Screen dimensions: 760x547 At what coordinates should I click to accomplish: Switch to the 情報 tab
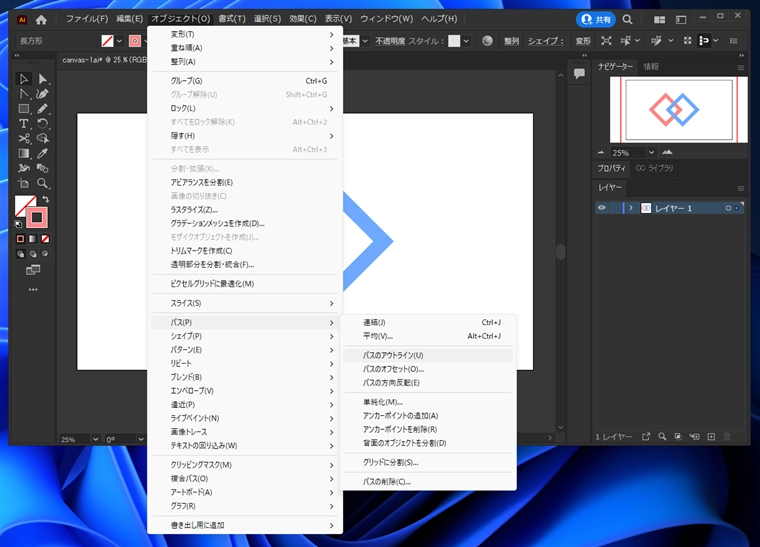click(650, 66)
